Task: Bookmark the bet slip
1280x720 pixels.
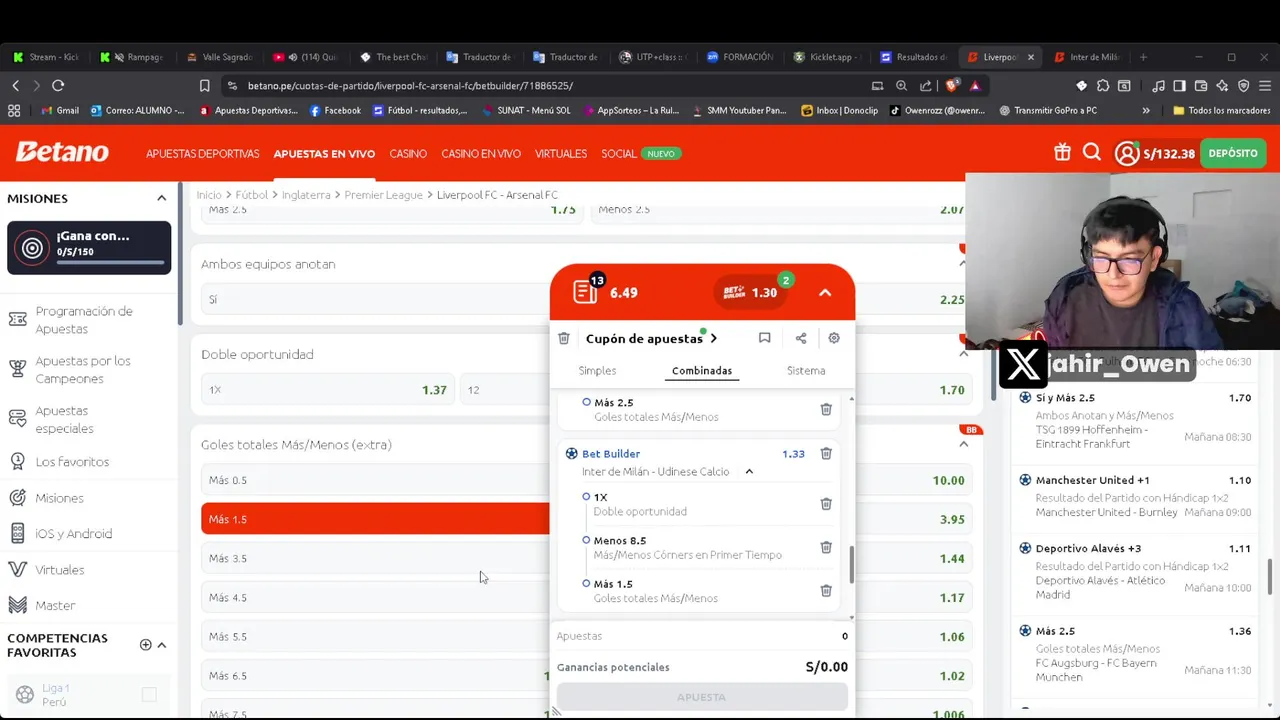Action: 764,338
